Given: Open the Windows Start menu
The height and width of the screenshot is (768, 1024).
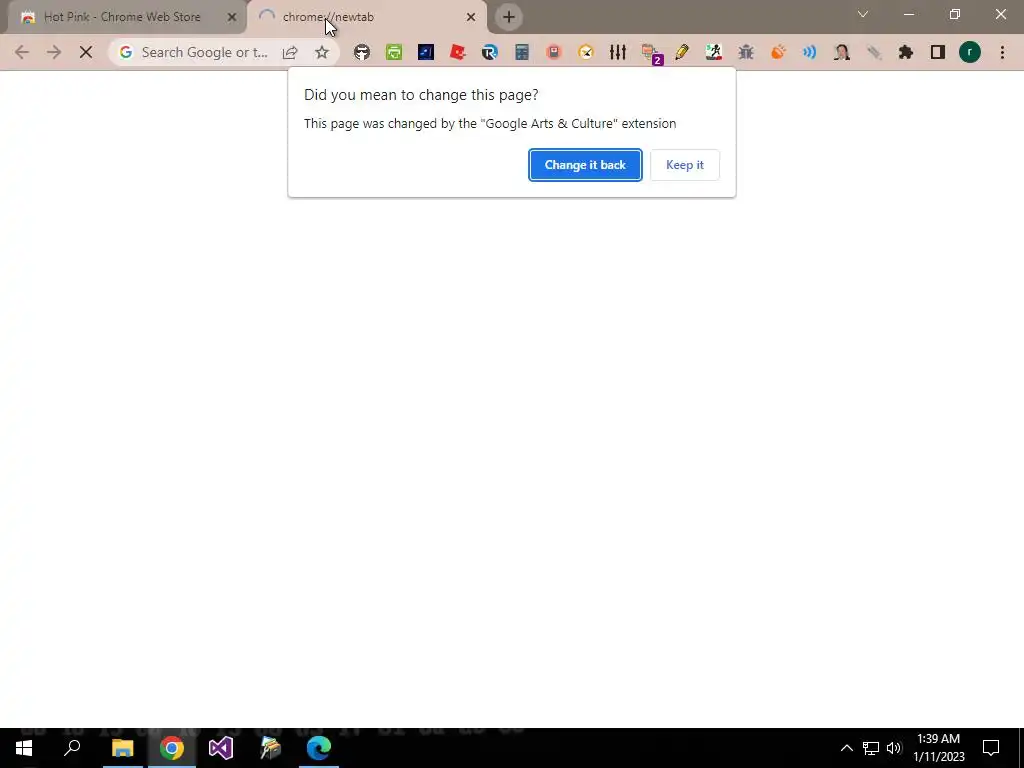Looking at the screenshot, I should click(24, 748).
